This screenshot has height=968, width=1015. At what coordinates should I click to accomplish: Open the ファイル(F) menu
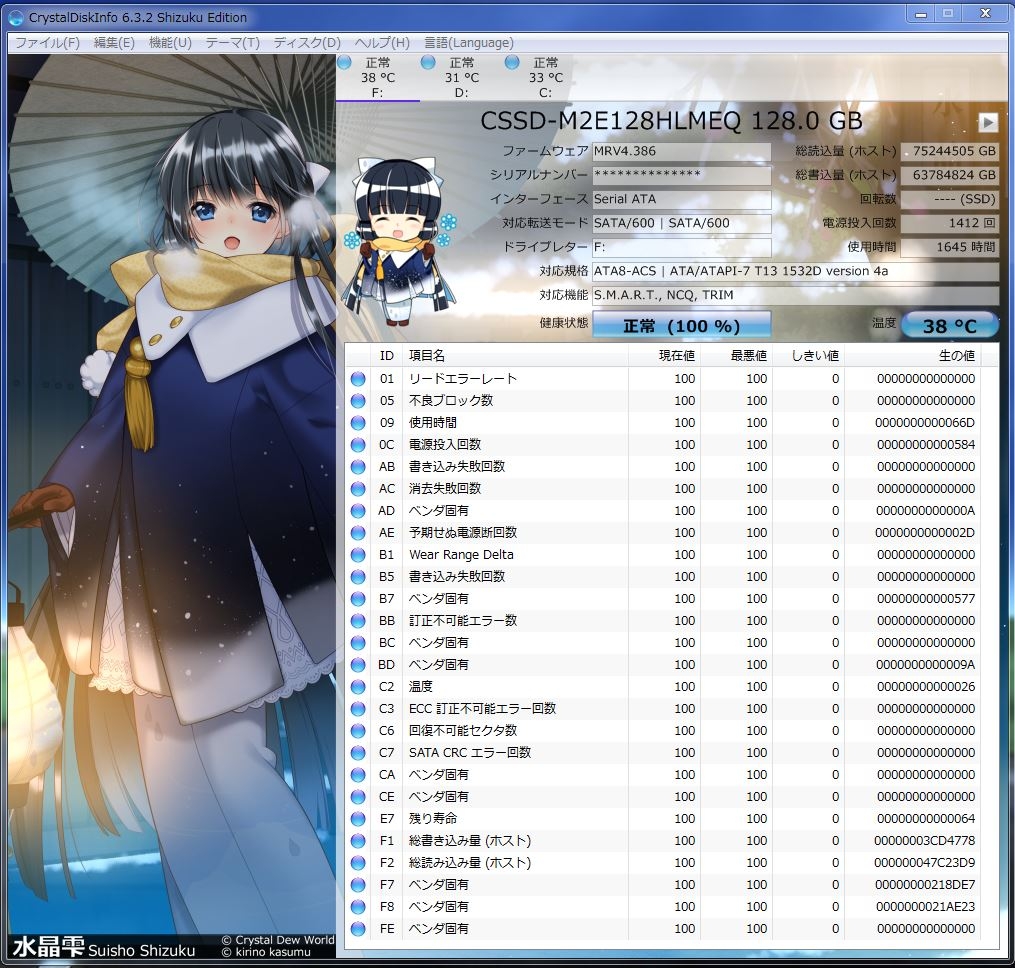tap(47, 43)
